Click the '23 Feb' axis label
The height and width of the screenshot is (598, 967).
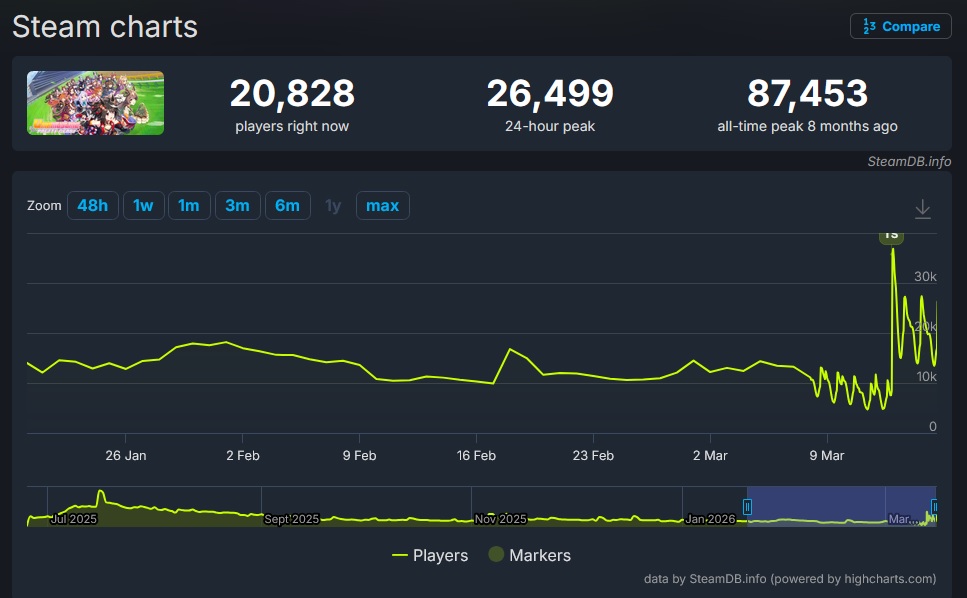tap(593, 456)
